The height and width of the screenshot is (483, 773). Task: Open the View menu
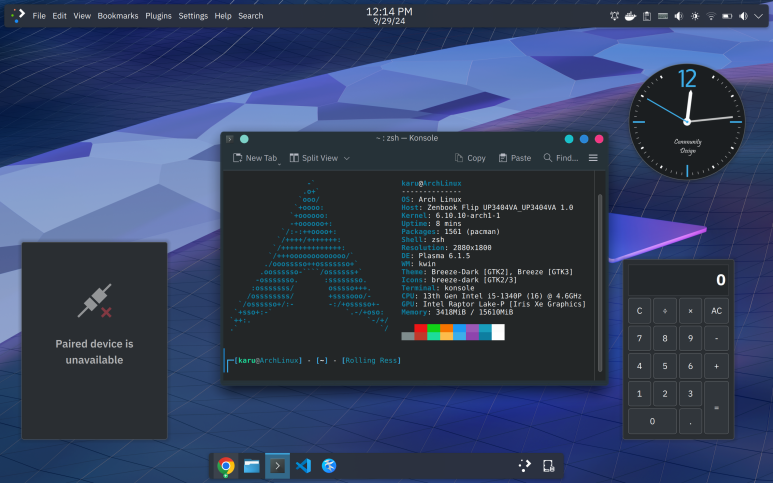82,16
